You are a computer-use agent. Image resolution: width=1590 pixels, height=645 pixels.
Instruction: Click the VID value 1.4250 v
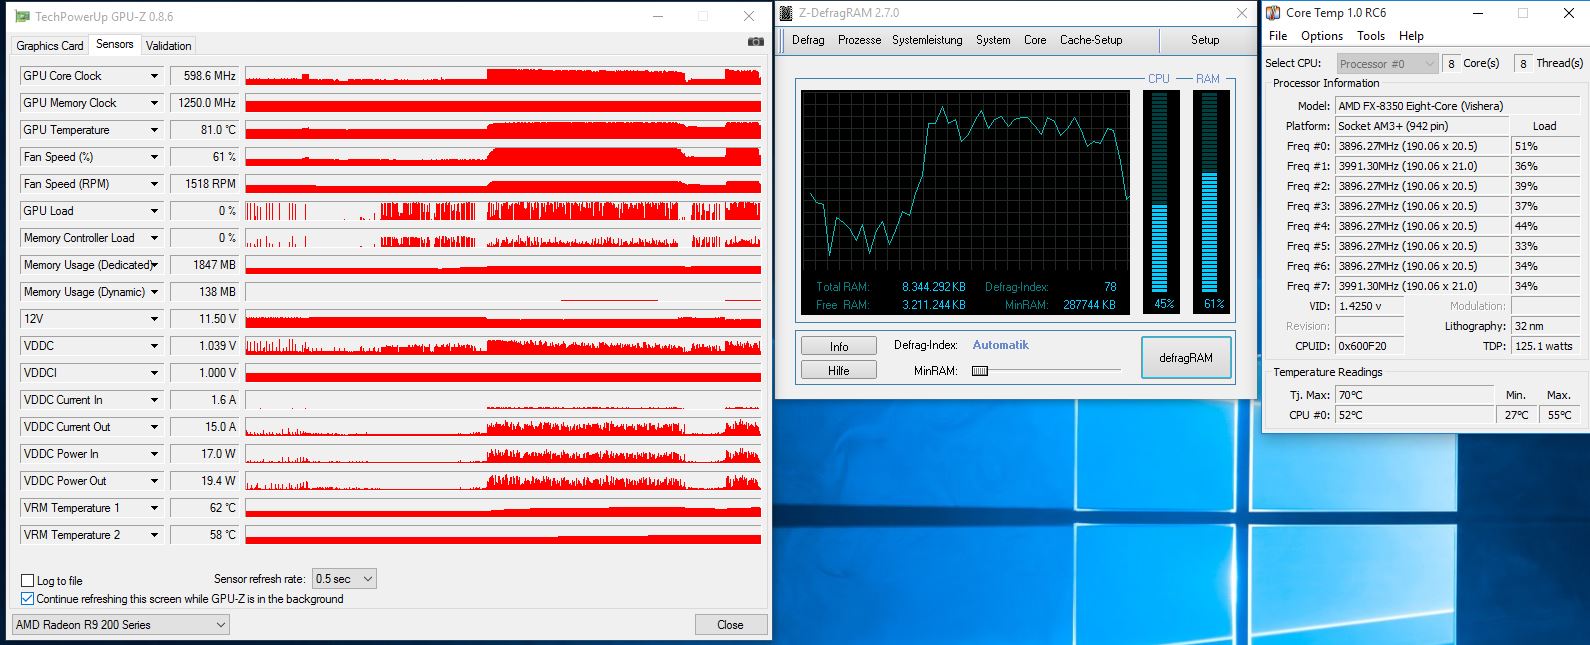(1369, 306)
